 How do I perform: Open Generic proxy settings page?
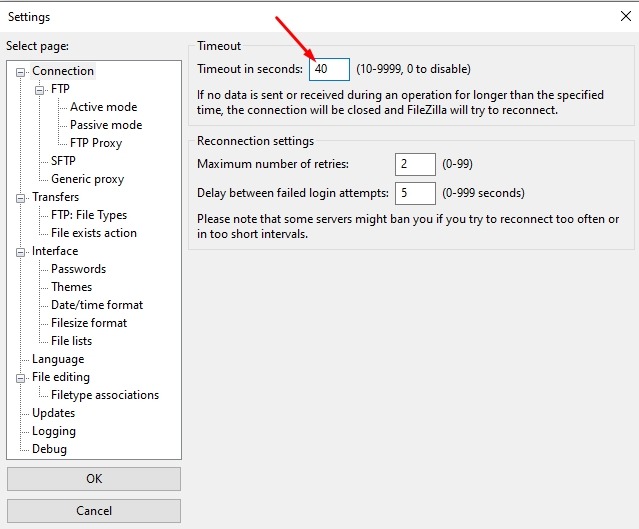pos(87,179)
